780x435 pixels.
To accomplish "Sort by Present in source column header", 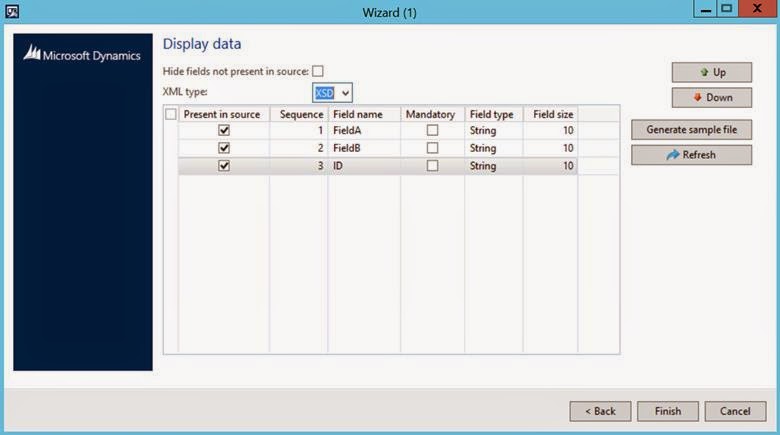I will [x=224, y=114].
